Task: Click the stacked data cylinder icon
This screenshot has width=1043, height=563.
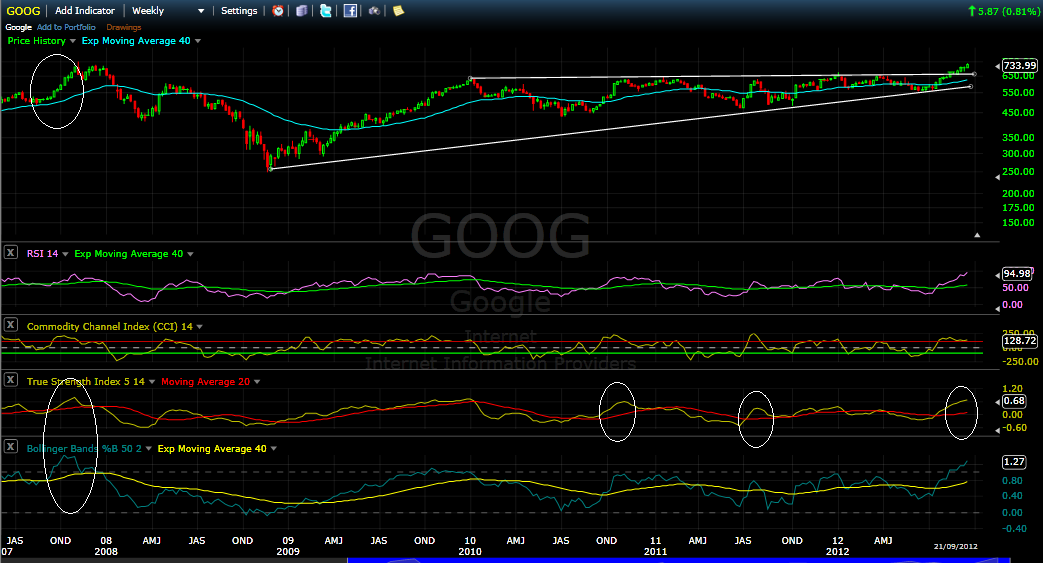Action: [x=302, y=11]
